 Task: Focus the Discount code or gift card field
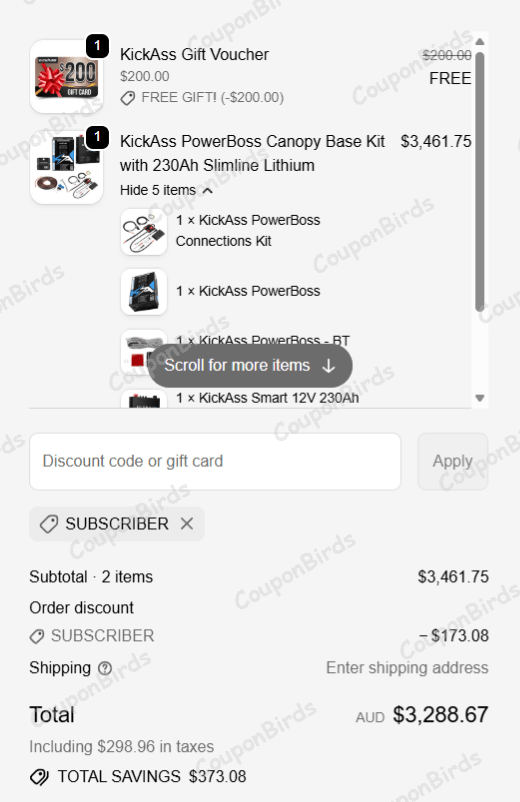tap(215, 461)
